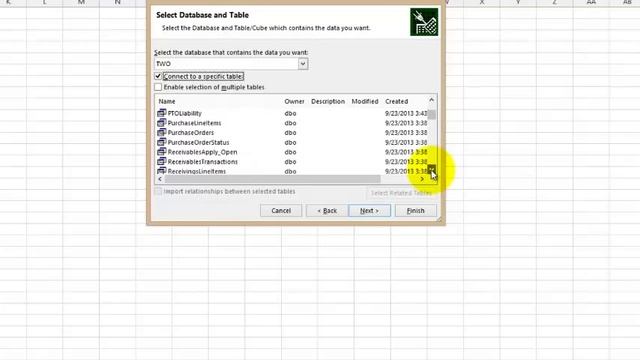Open the TWO database dropdown

(303, 64)
